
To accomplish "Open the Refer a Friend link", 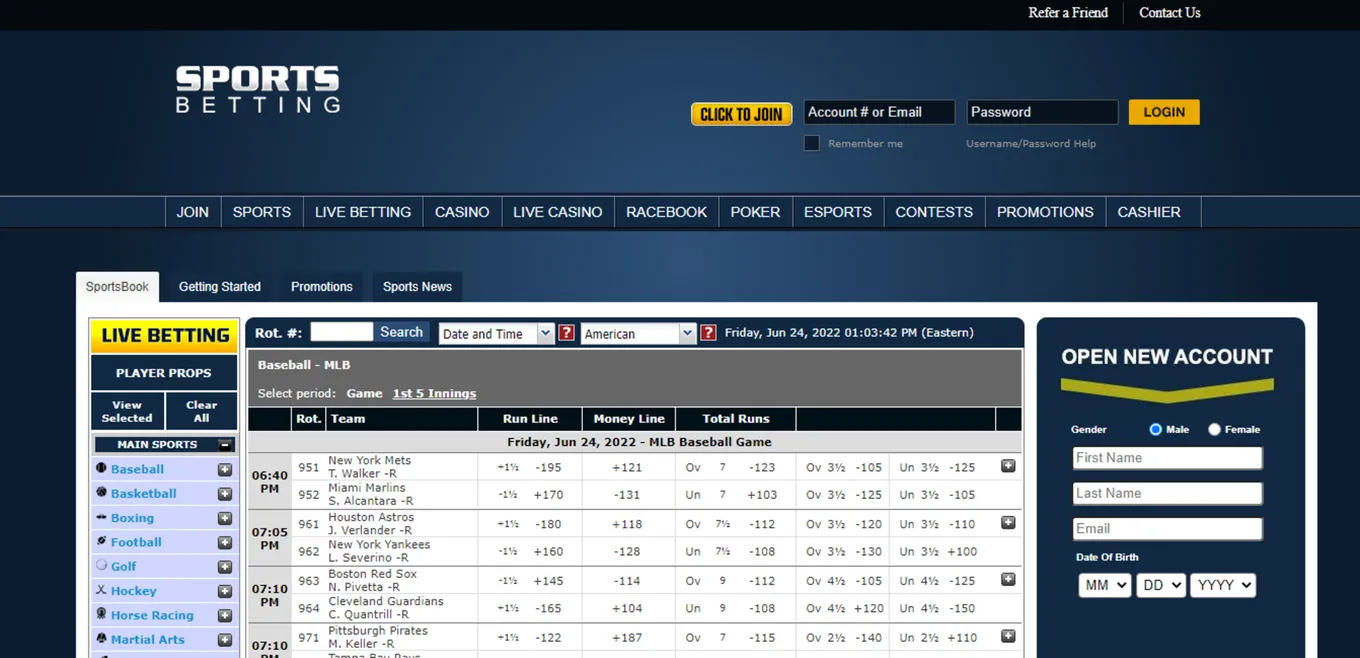I will (x=1068, y=13).
